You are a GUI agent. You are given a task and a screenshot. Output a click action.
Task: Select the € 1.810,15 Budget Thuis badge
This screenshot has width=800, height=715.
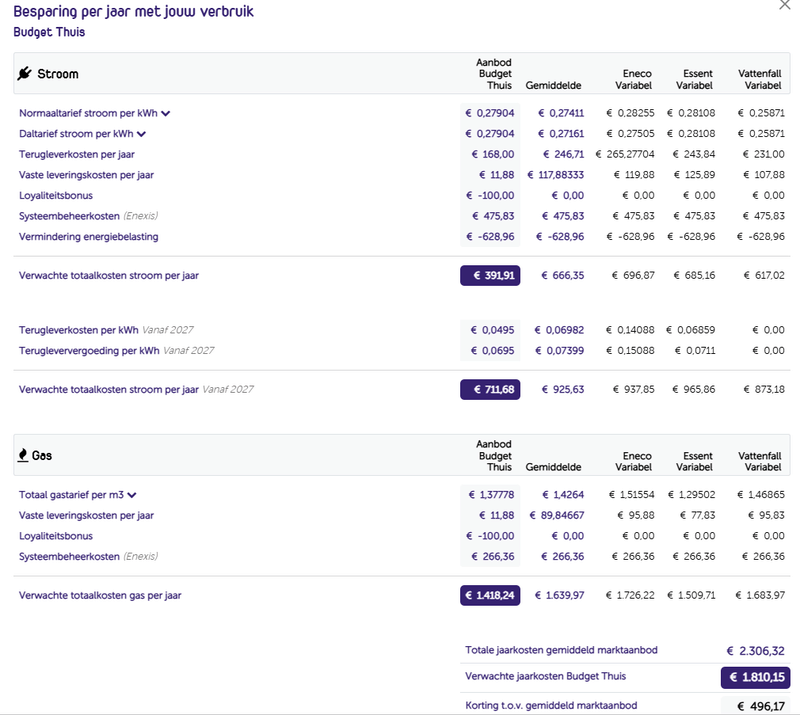[x=755, y=677]
